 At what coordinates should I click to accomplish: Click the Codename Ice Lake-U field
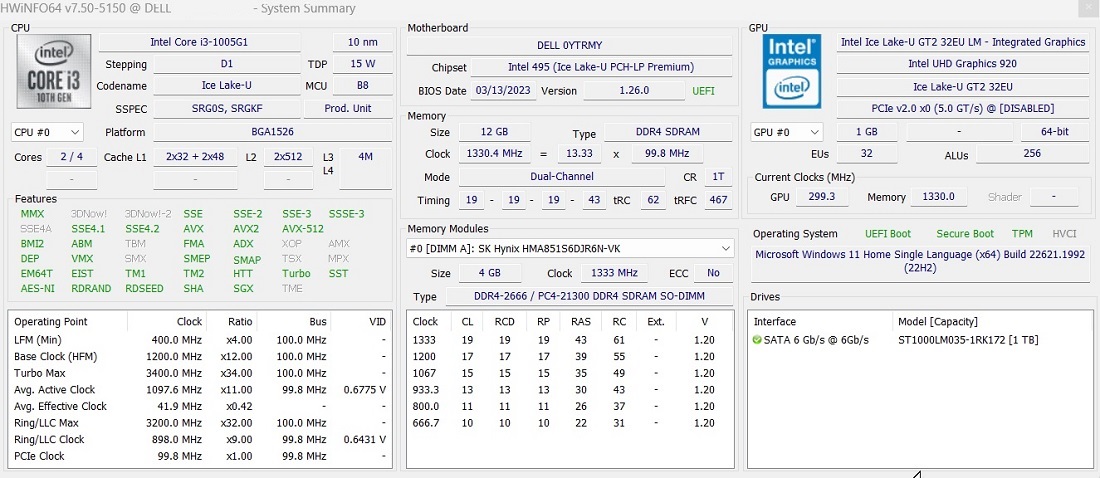[x=227, y=86]
